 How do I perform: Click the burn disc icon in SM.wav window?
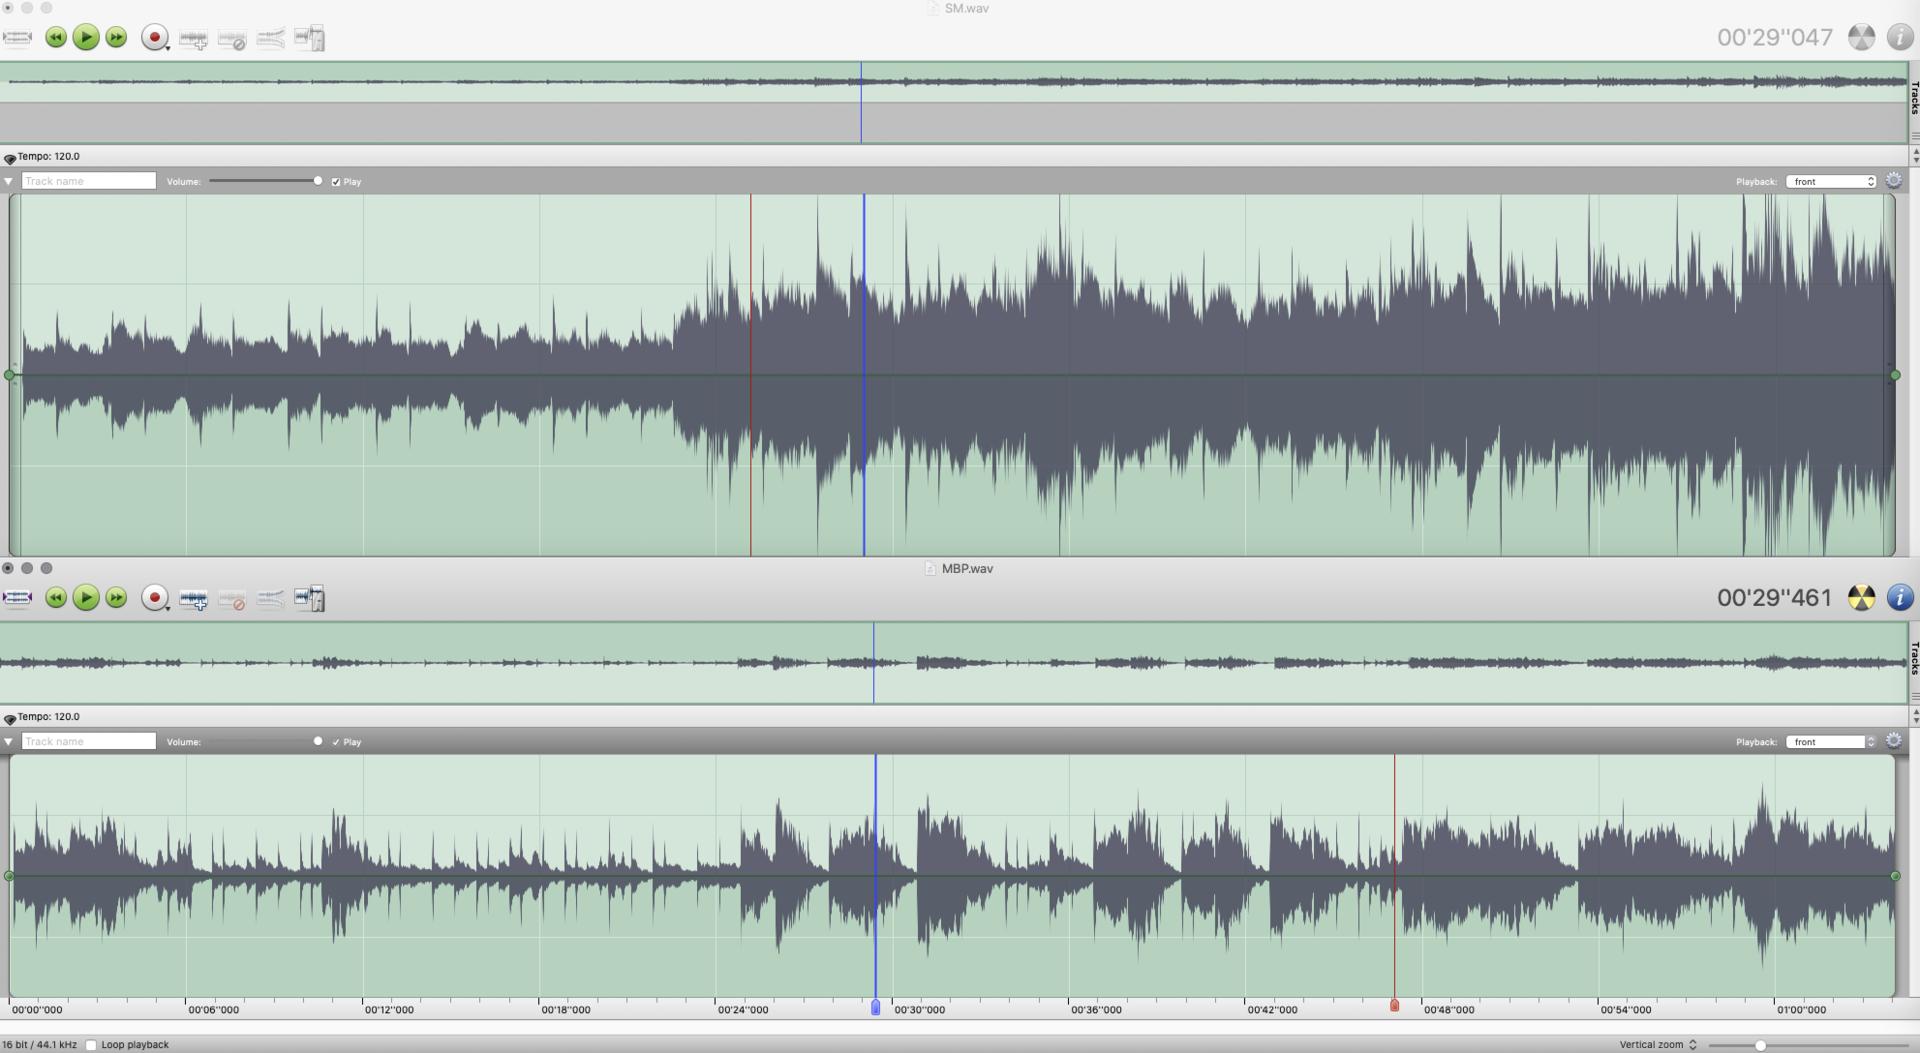1861,37
